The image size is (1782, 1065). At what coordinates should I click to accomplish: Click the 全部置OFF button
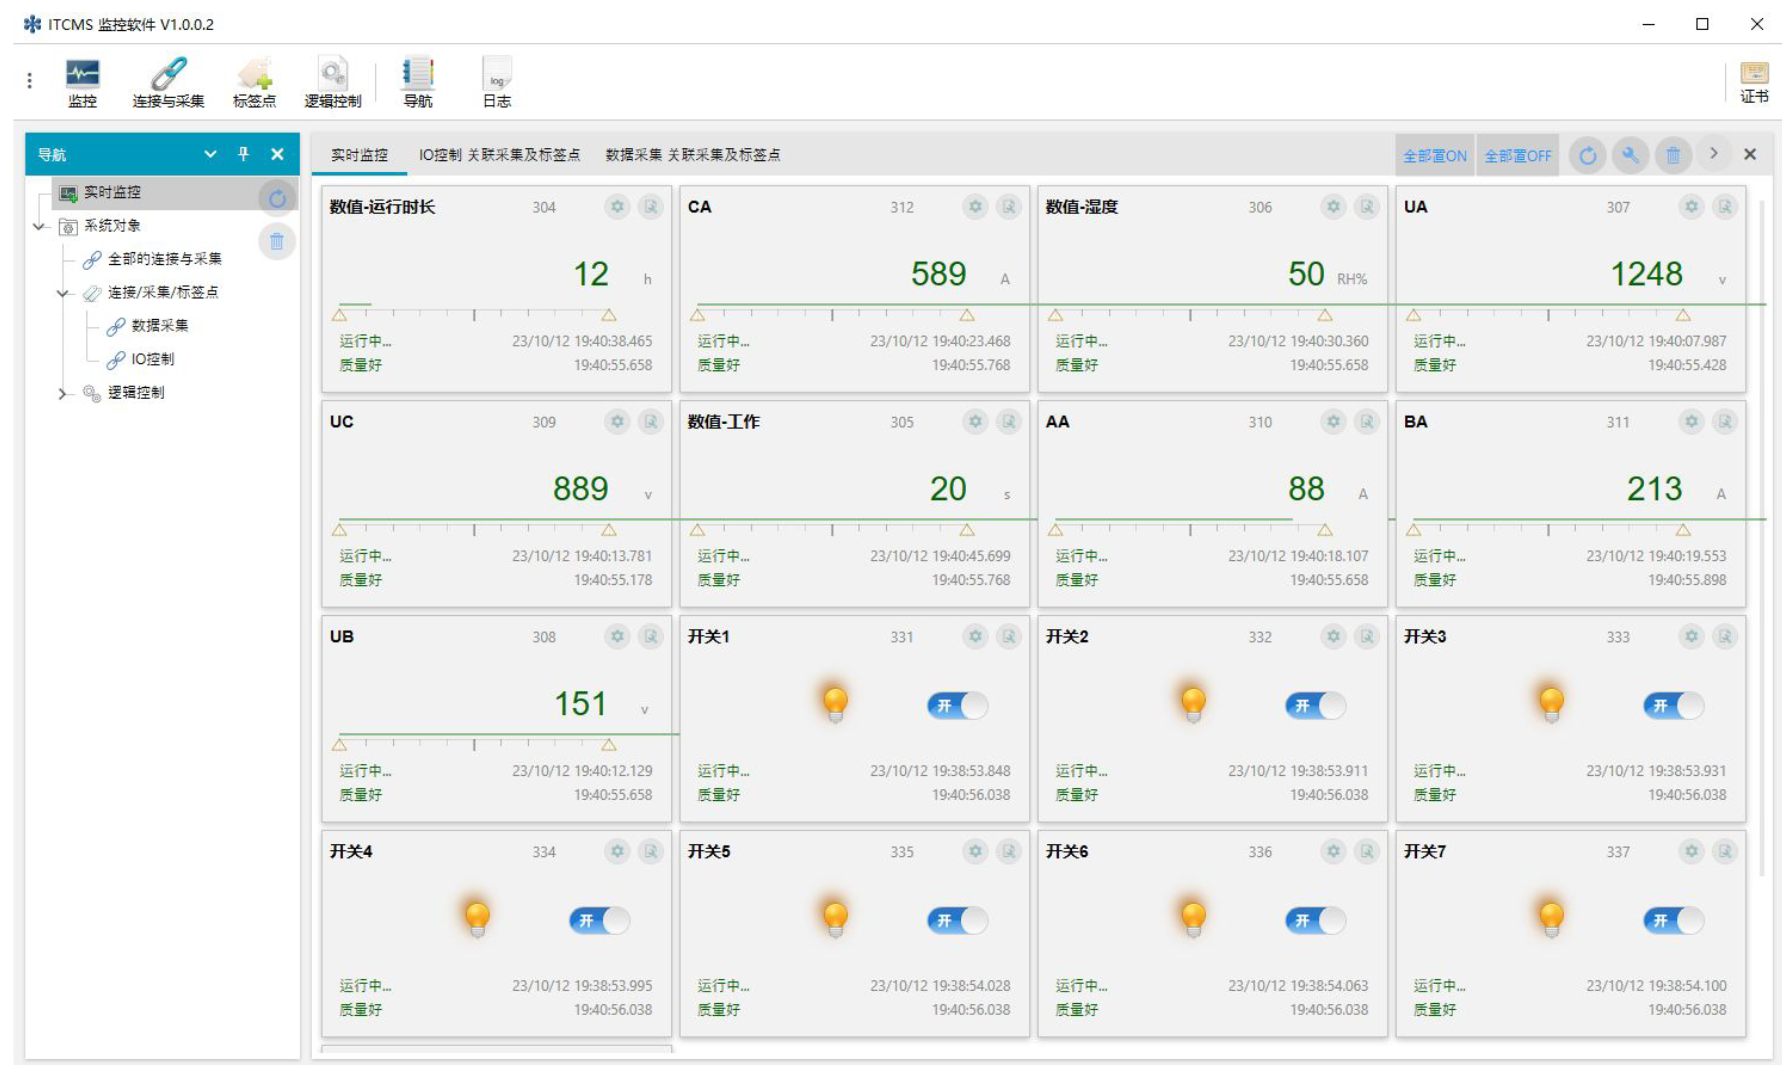point(1517,156)
